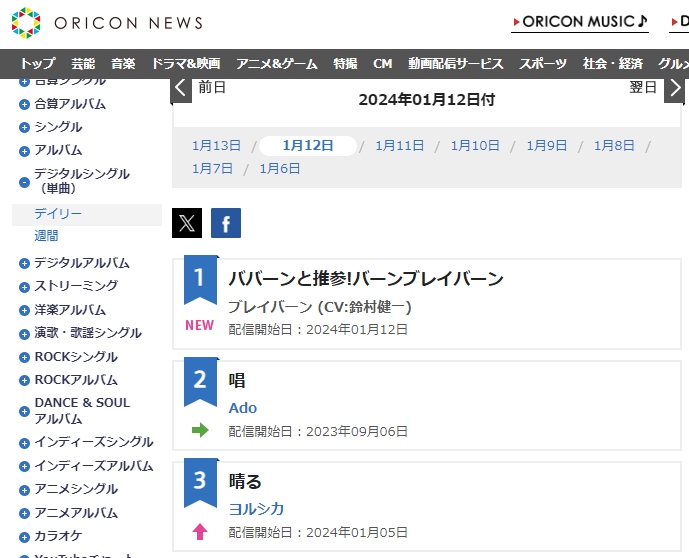
Task: Select the 週間 sidebar link
Action: [46, 236]
